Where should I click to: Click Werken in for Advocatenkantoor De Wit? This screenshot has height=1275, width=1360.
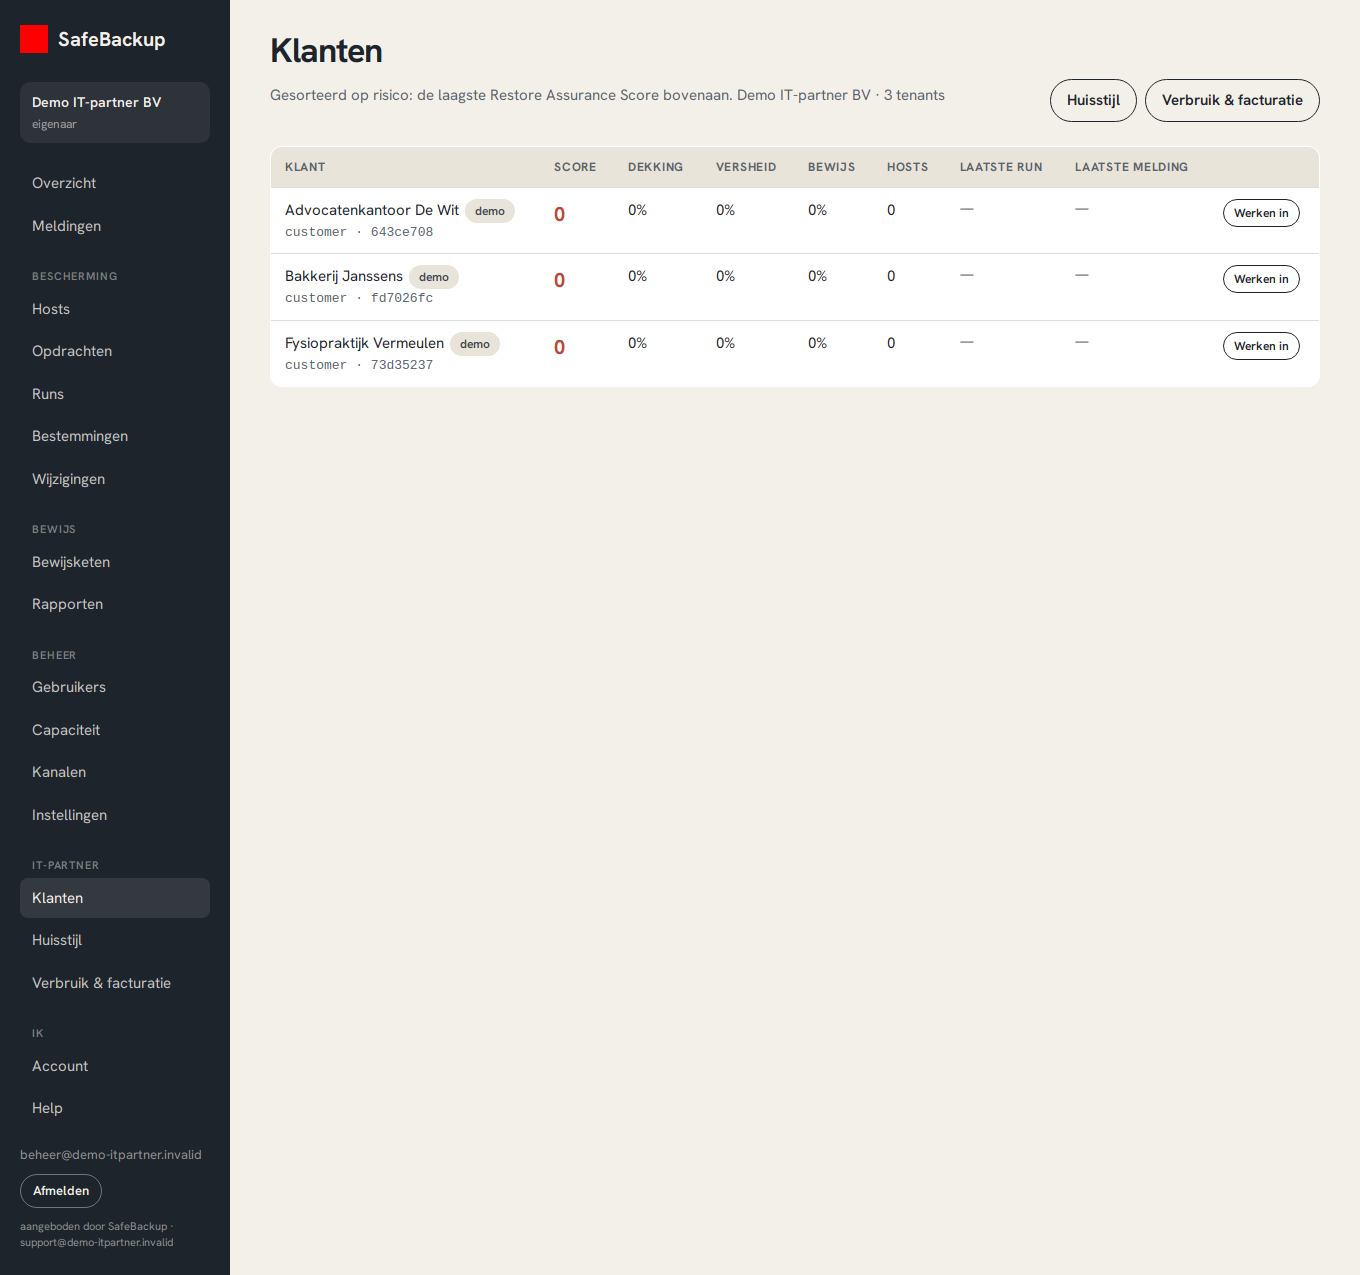coord(1261,213)
